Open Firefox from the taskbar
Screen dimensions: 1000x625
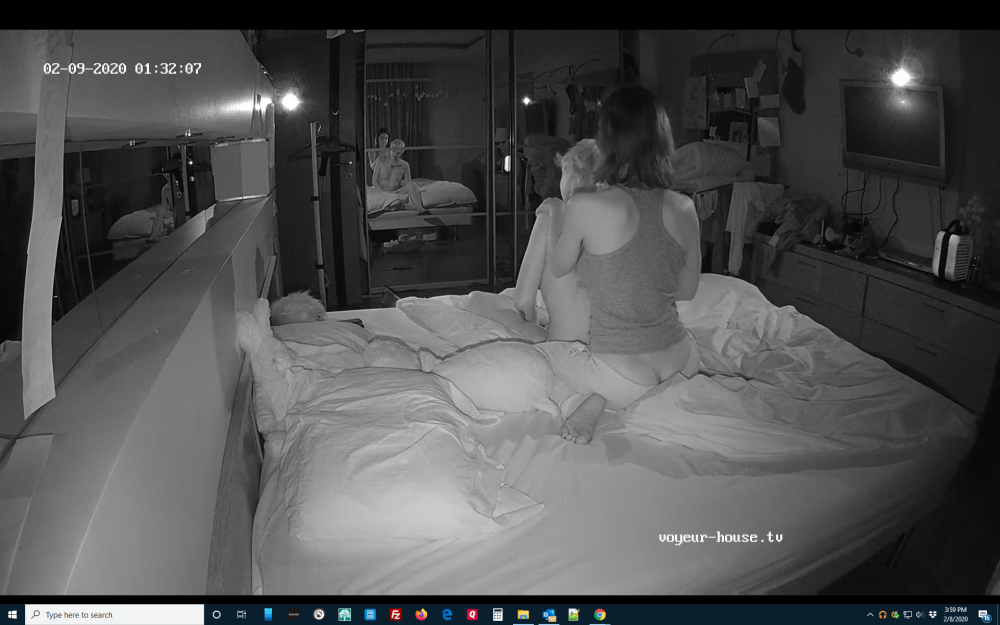tap(421, 615)
